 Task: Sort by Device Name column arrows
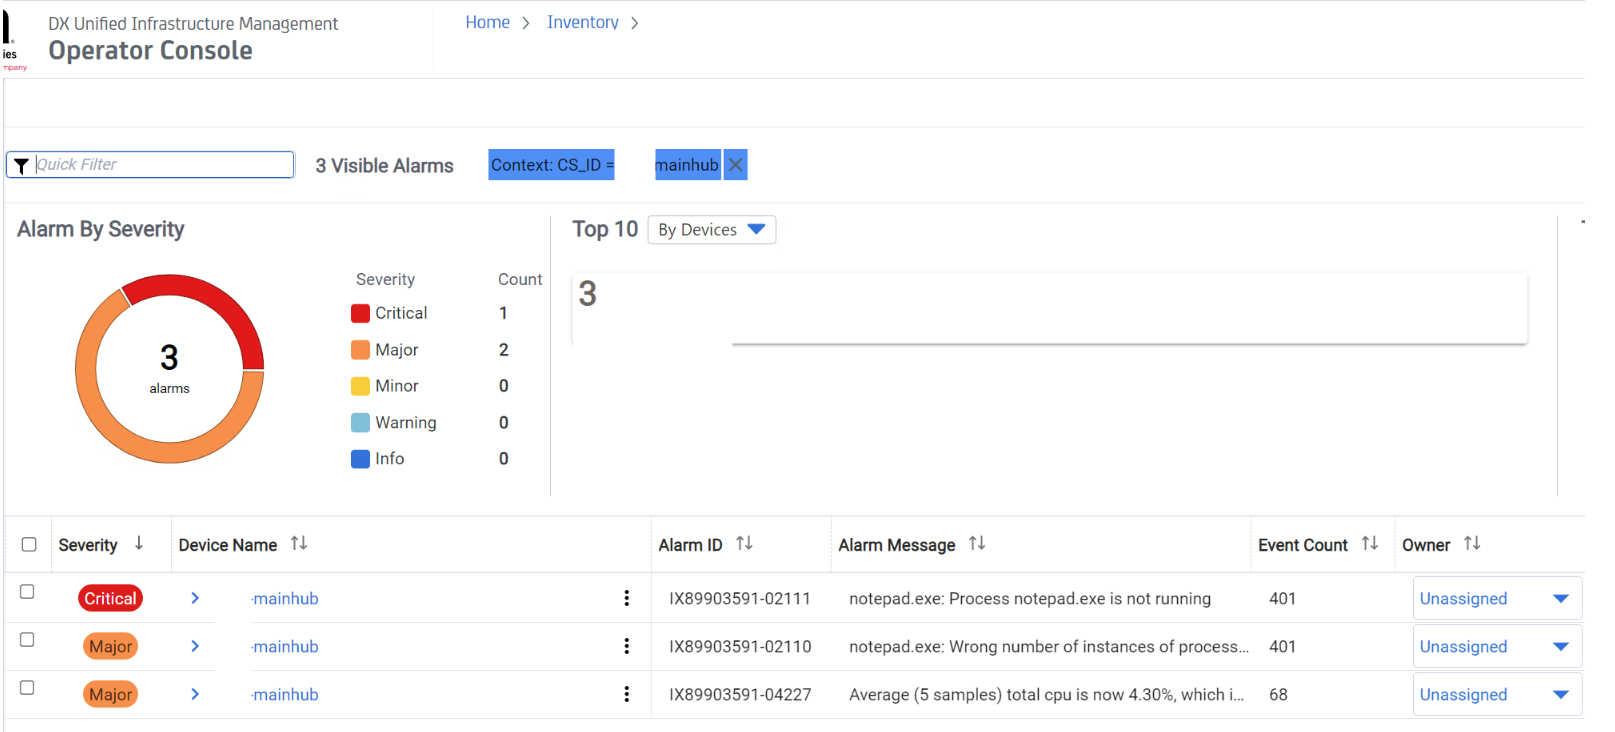(299, 543)
